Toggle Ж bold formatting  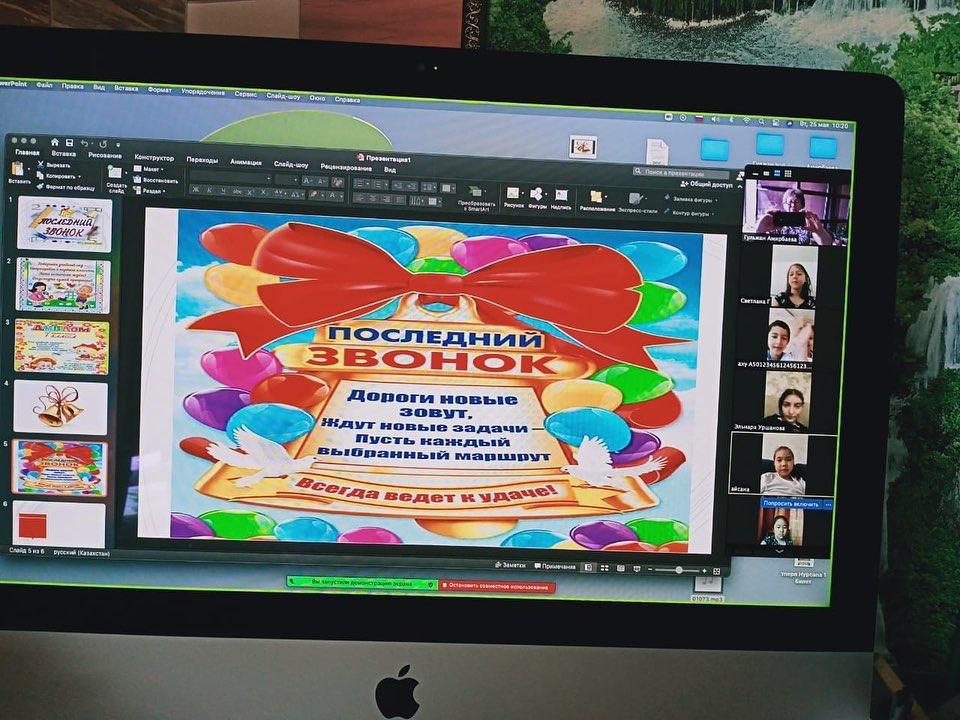pyautogui.click(x=195, y=190)
